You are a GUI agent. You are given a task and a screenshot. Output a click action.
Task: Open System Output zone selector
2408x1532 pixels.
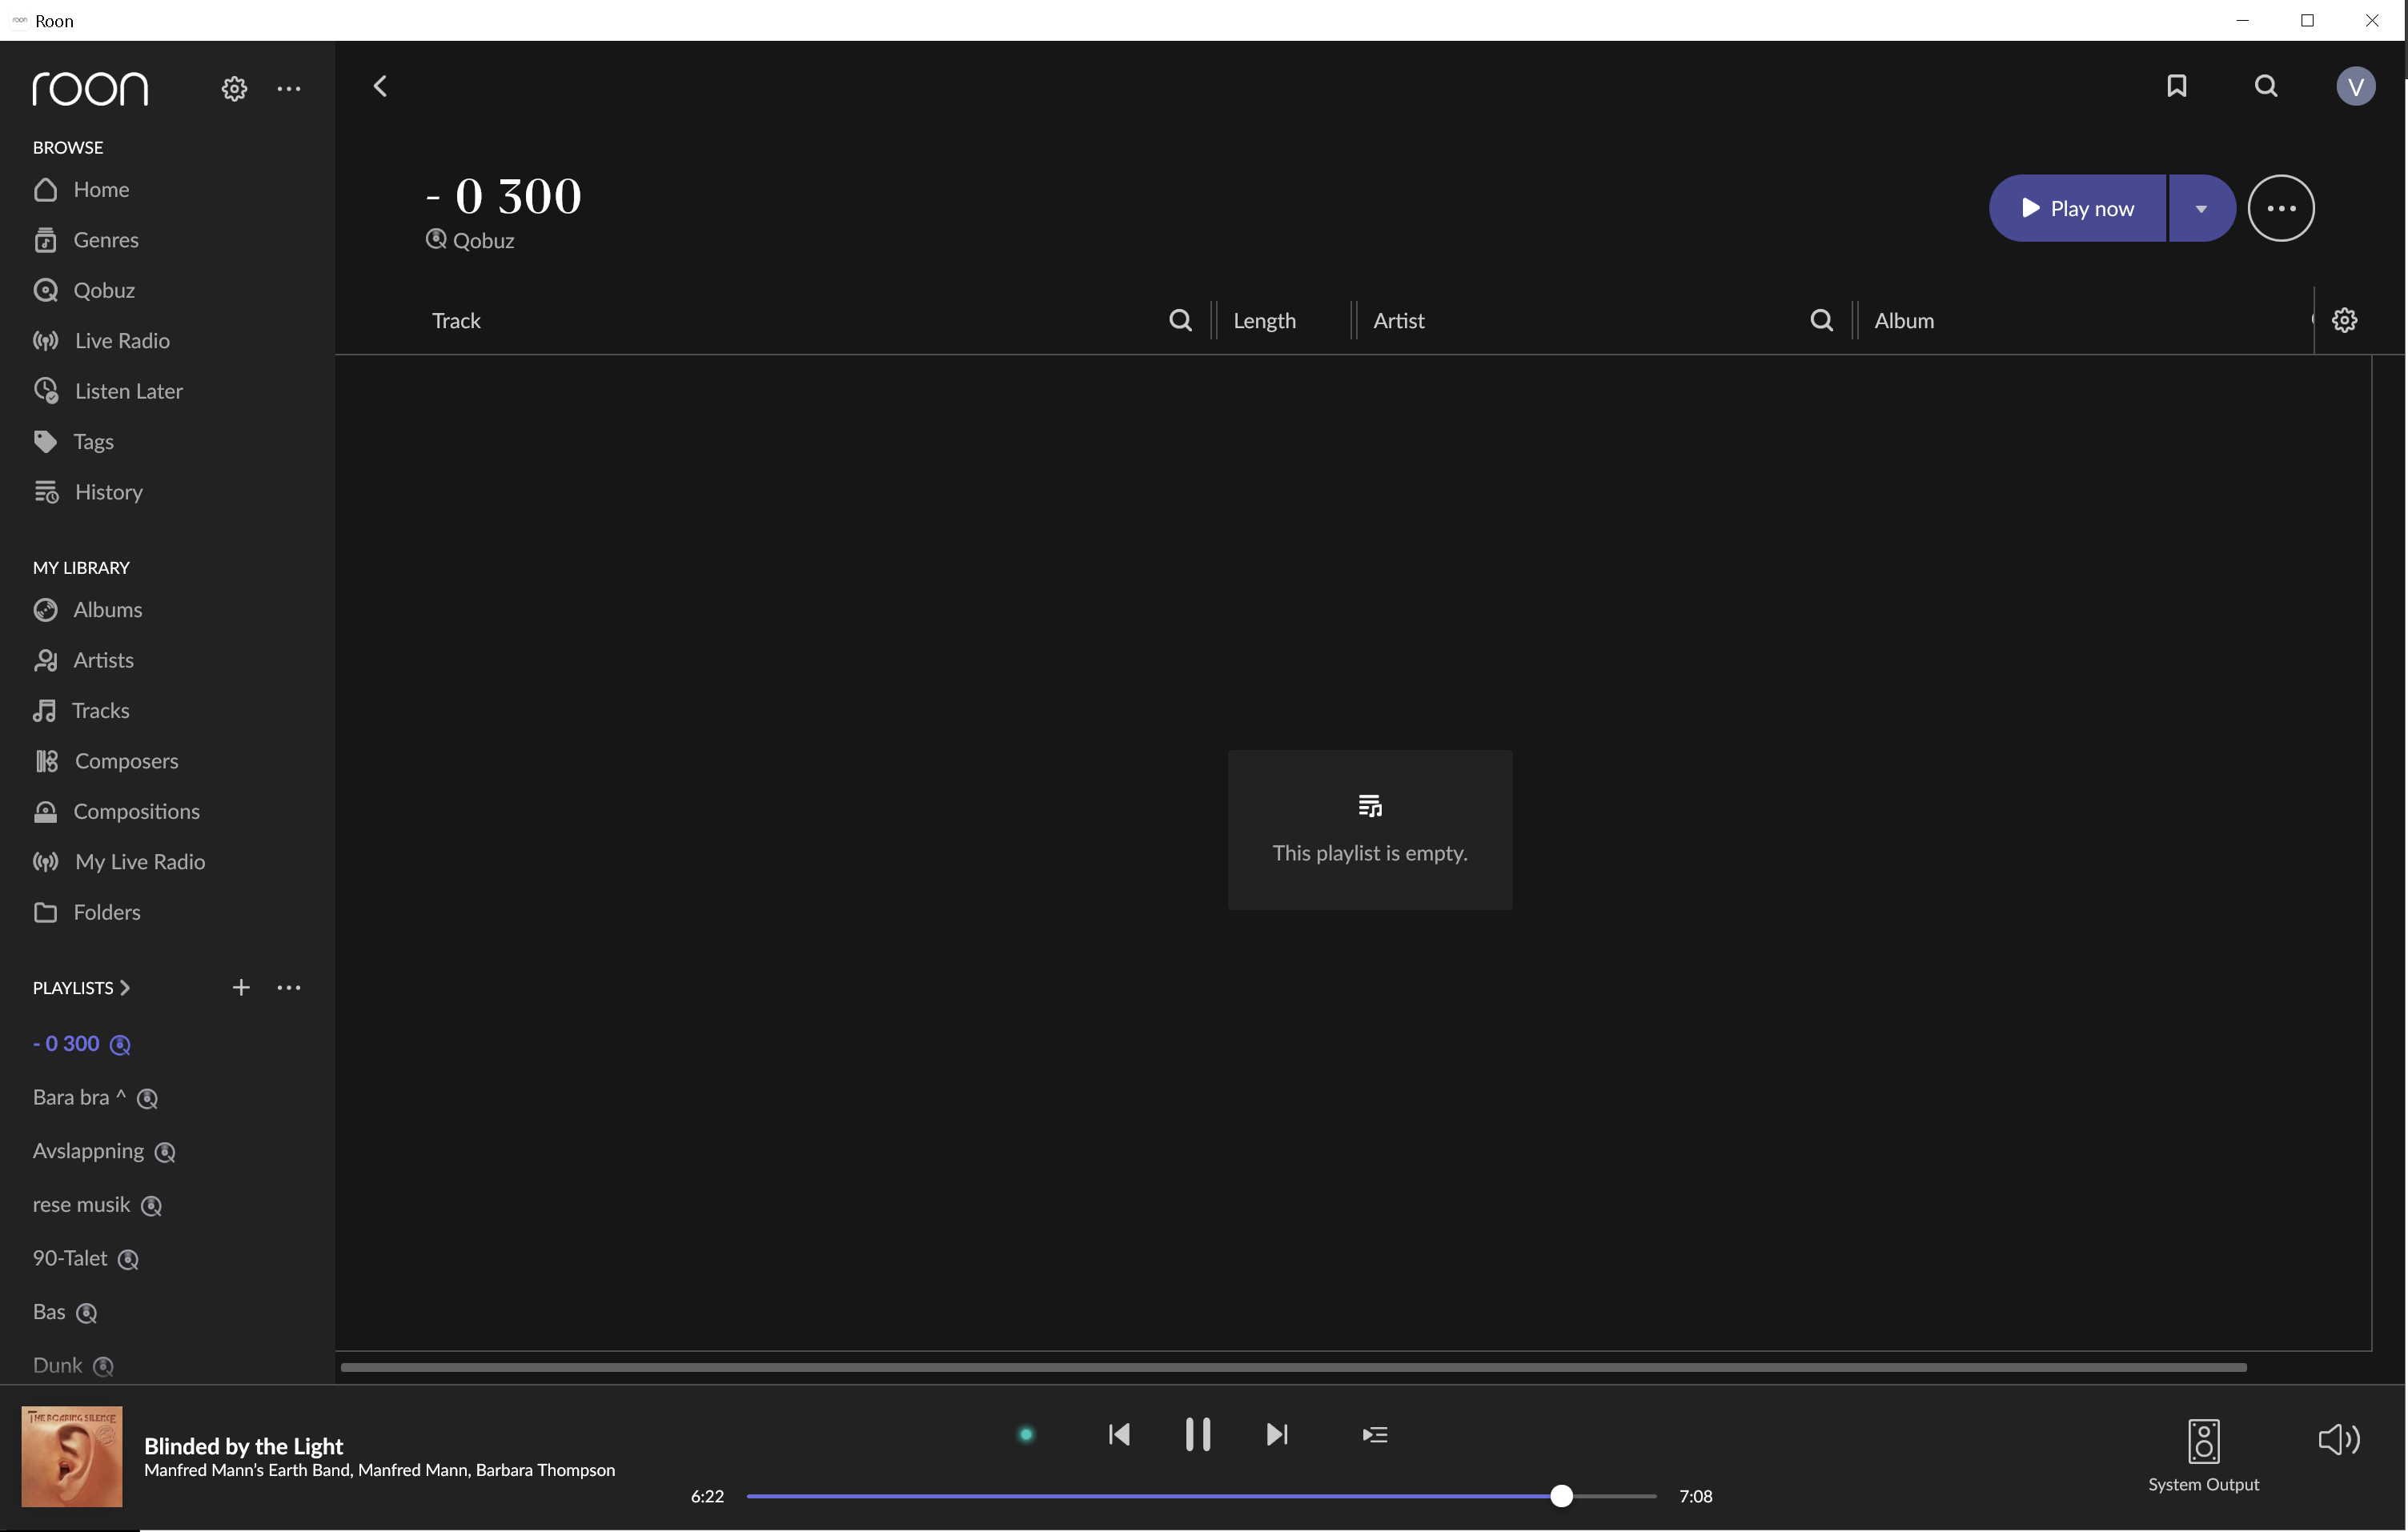tap(2204, 1456)
